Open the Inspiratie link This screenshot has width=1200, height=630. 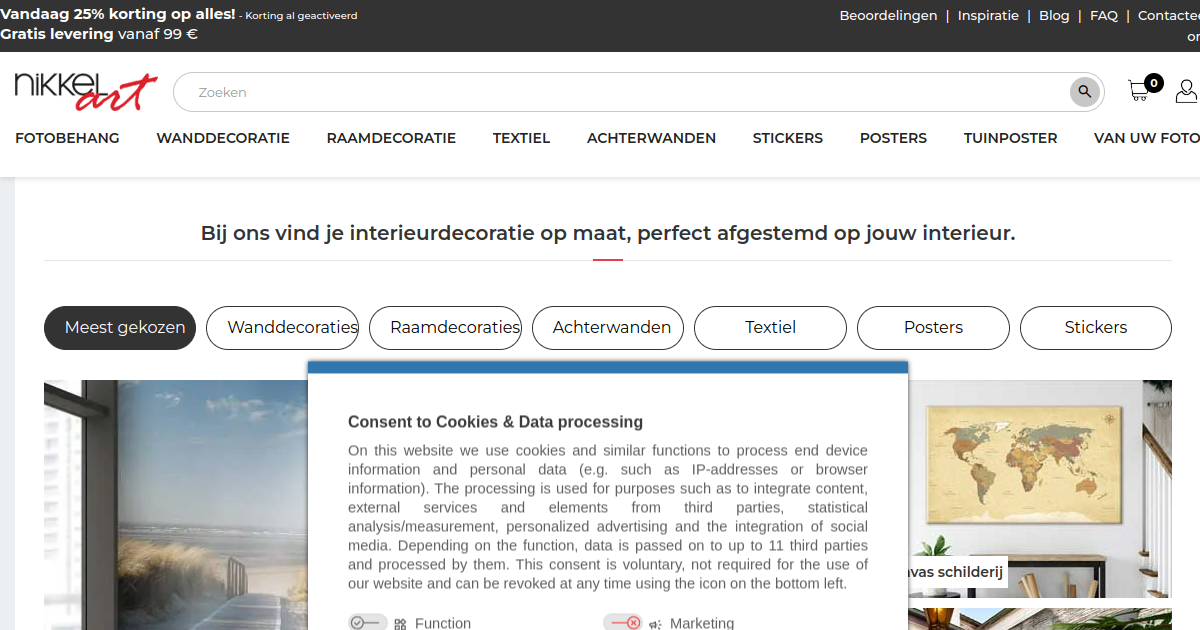click(x=988, y=15)
